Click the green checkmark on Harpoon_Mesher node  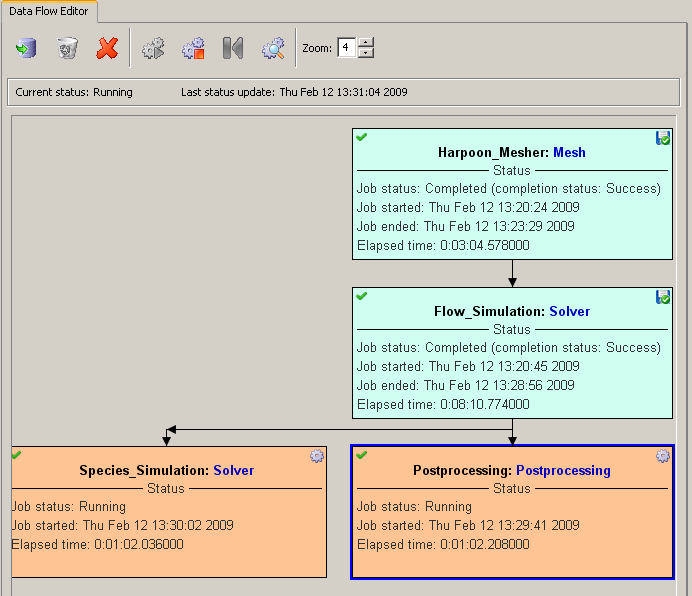[x=361, y=137]
